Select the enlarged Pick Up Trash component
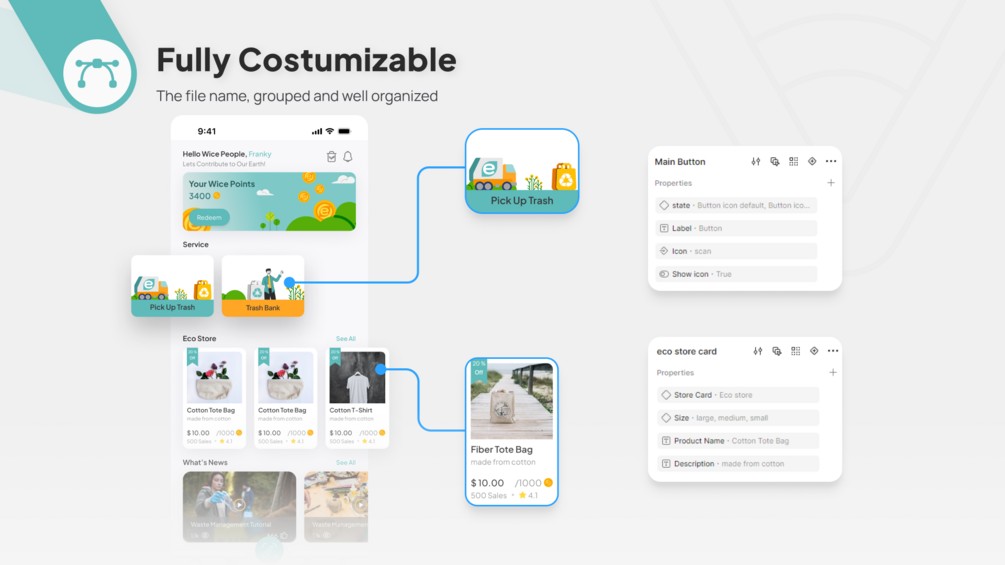This screenshot has width=1005, height=565. tap(522, 171)
